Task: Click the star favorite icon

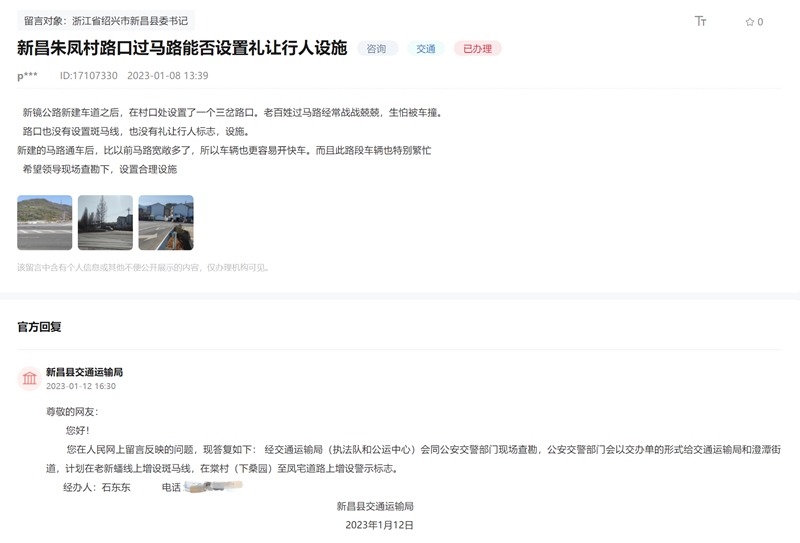Action: tap(749, 22)
